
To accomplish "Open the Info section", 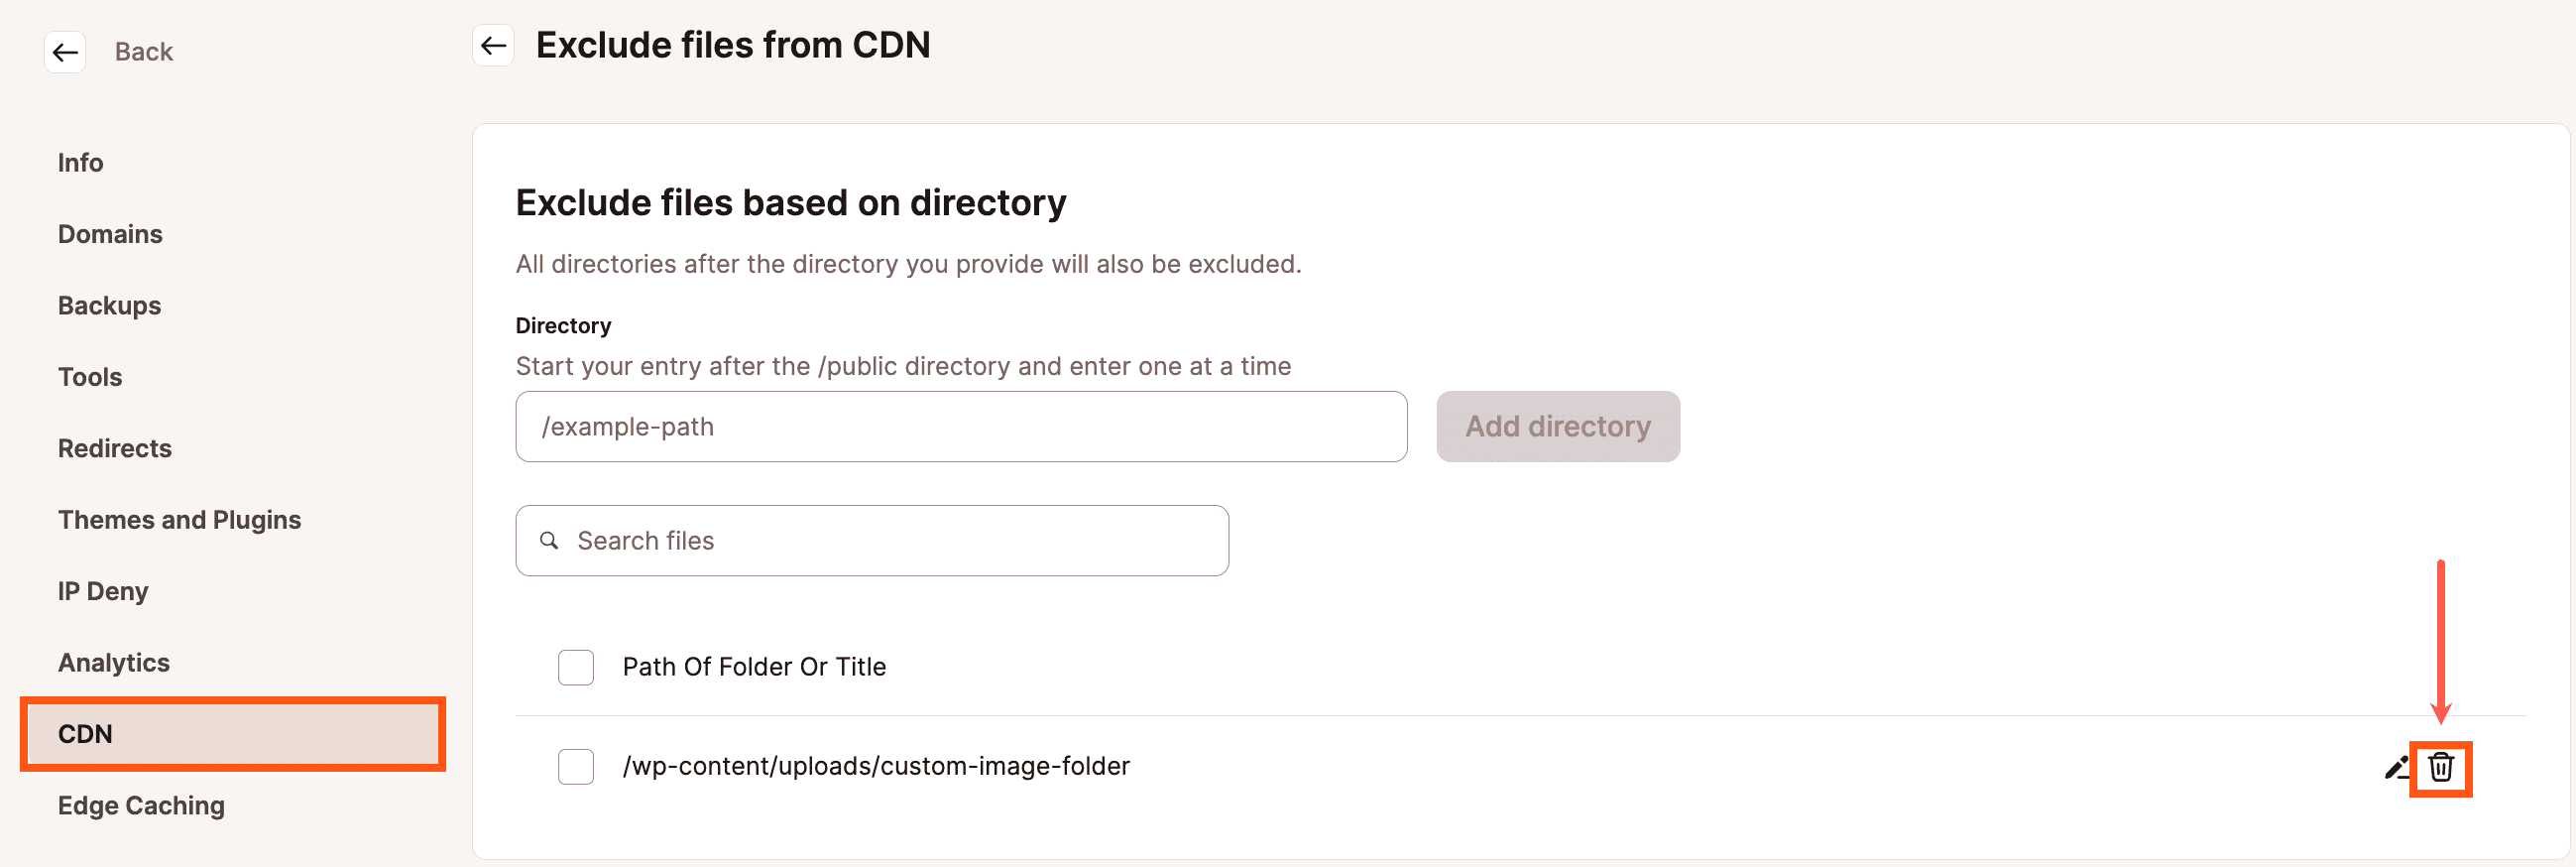I will (x=80, y=162).
